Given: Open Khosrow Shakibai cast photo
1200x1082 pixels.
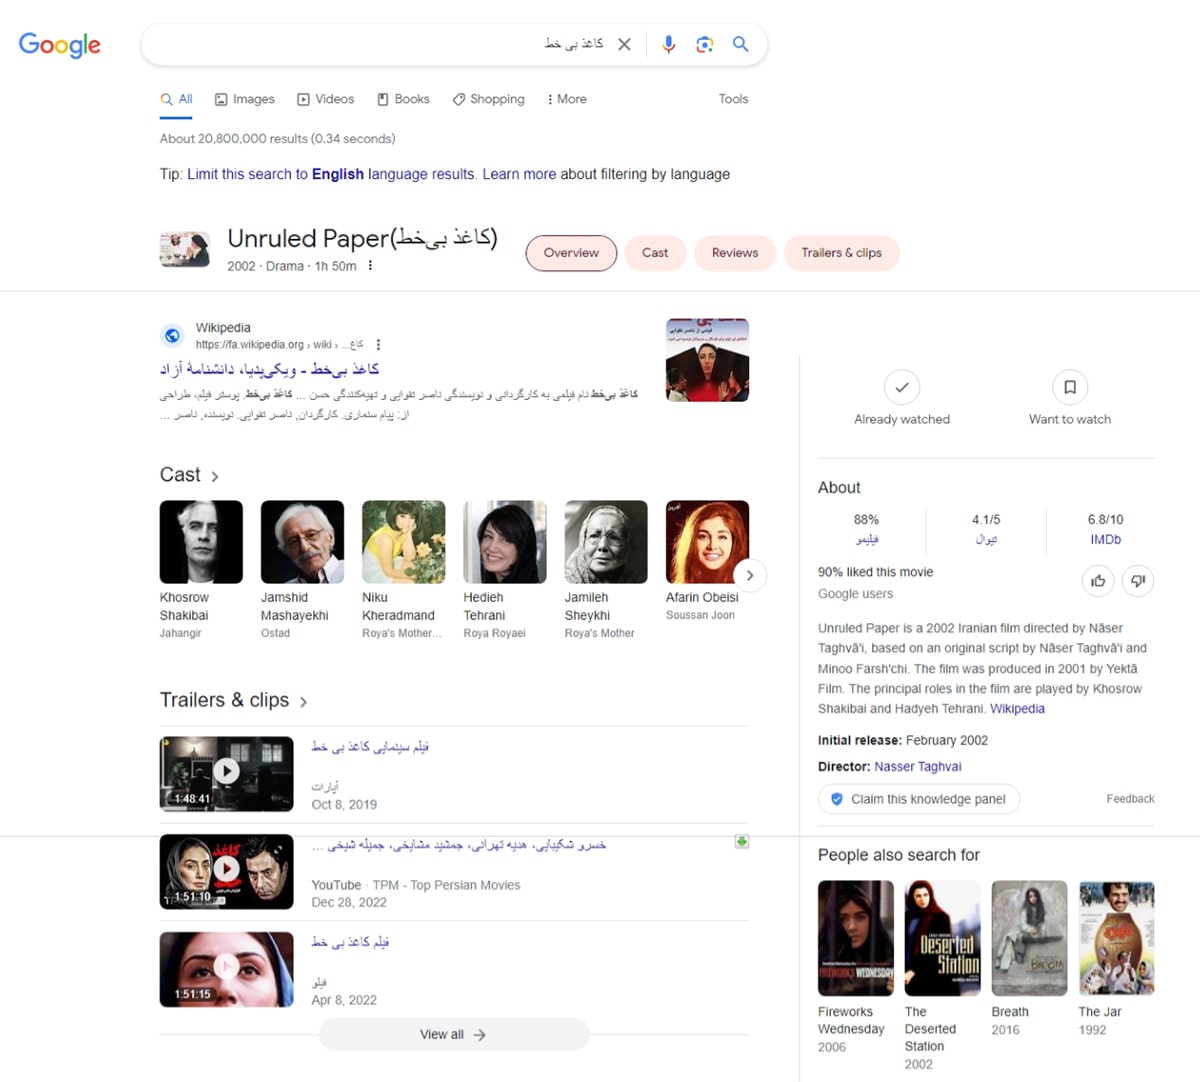Looking at the screenshot, I should coord(201,542).
